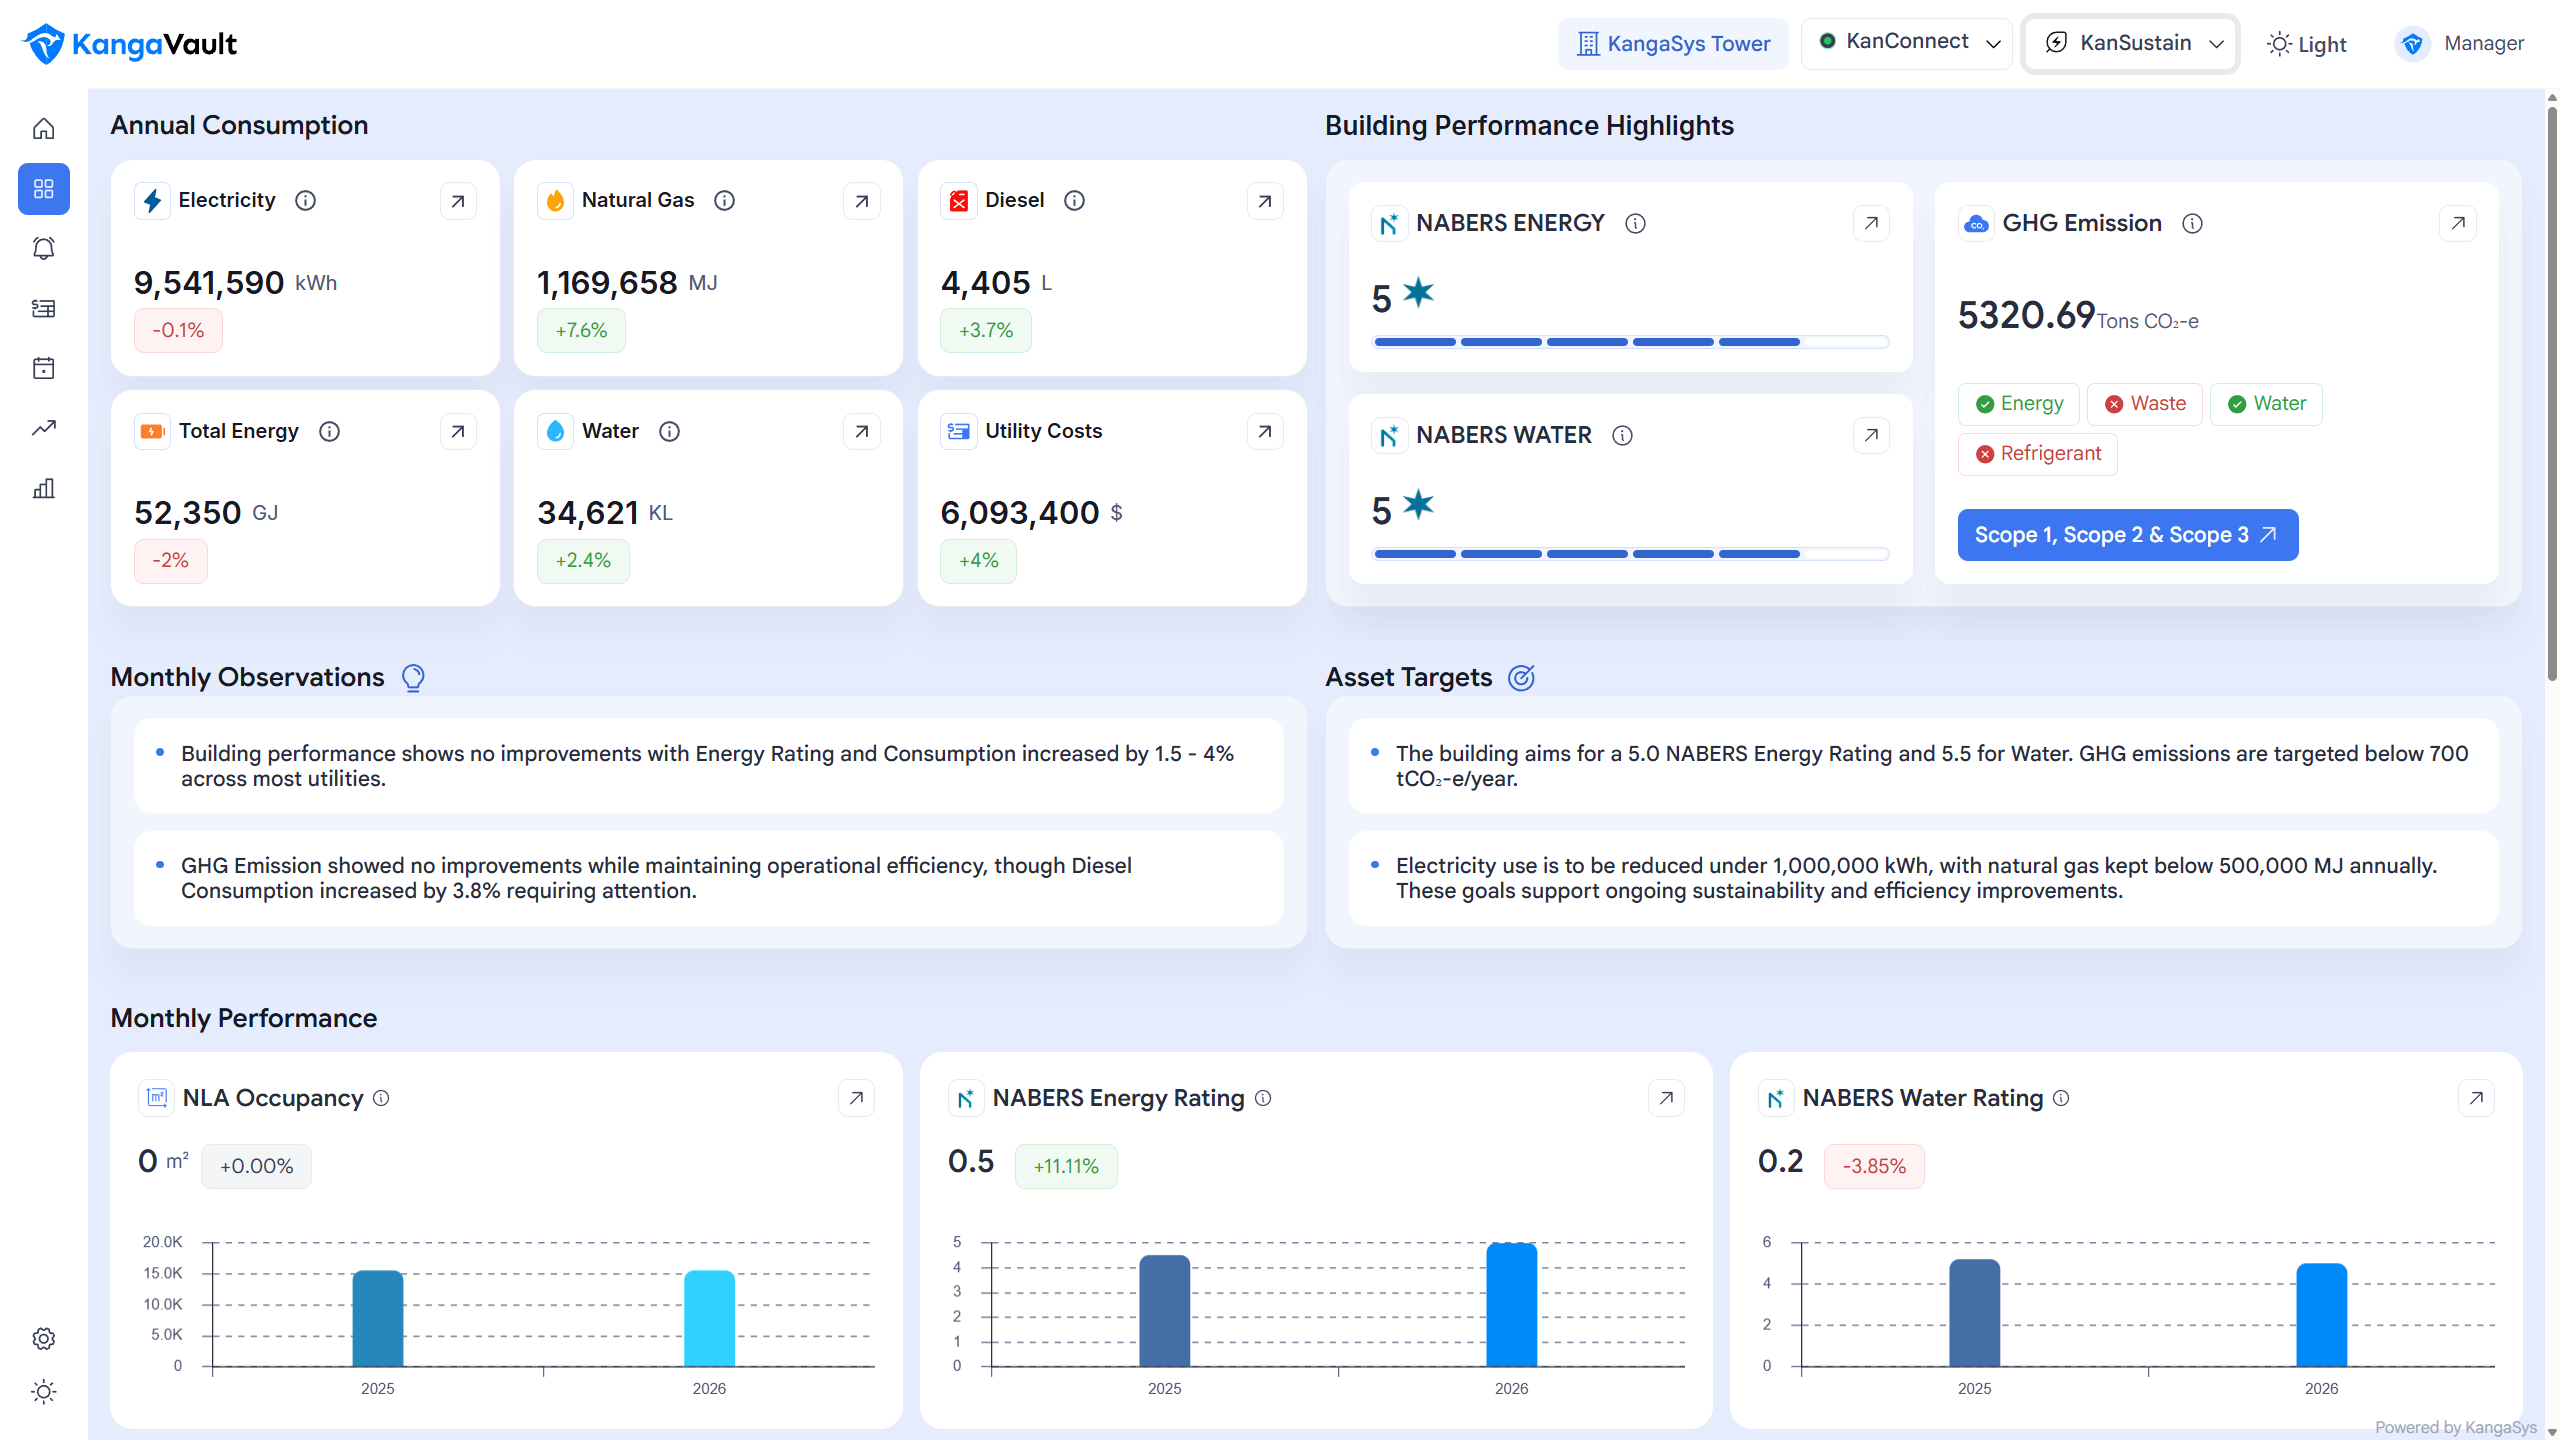Click the KangaVault logo
2560x1440 pixels.
click(130, 44)
